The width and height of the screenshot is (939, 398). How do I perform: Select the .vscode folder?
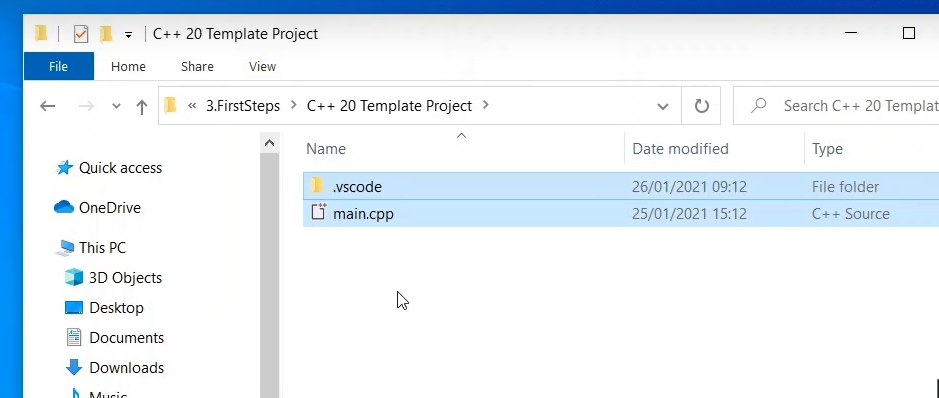358,187
